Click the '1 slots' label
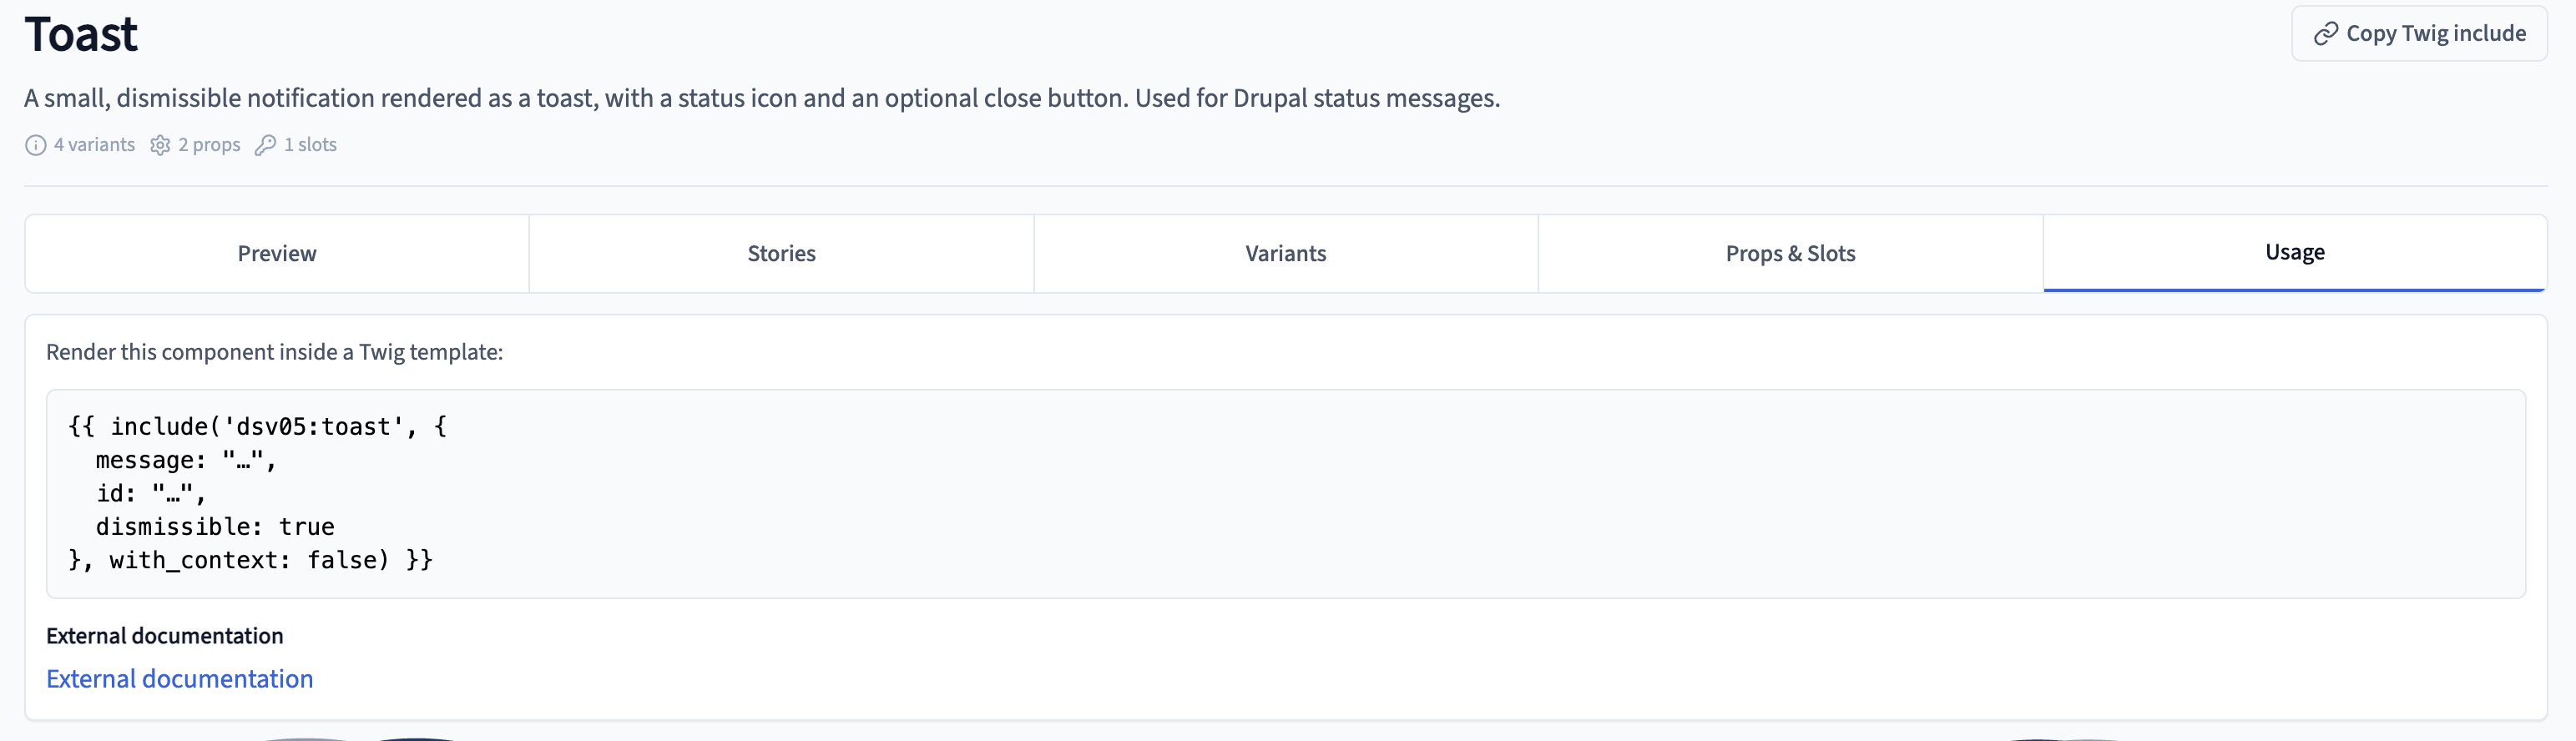The image size is (2576, 741). 310,145
